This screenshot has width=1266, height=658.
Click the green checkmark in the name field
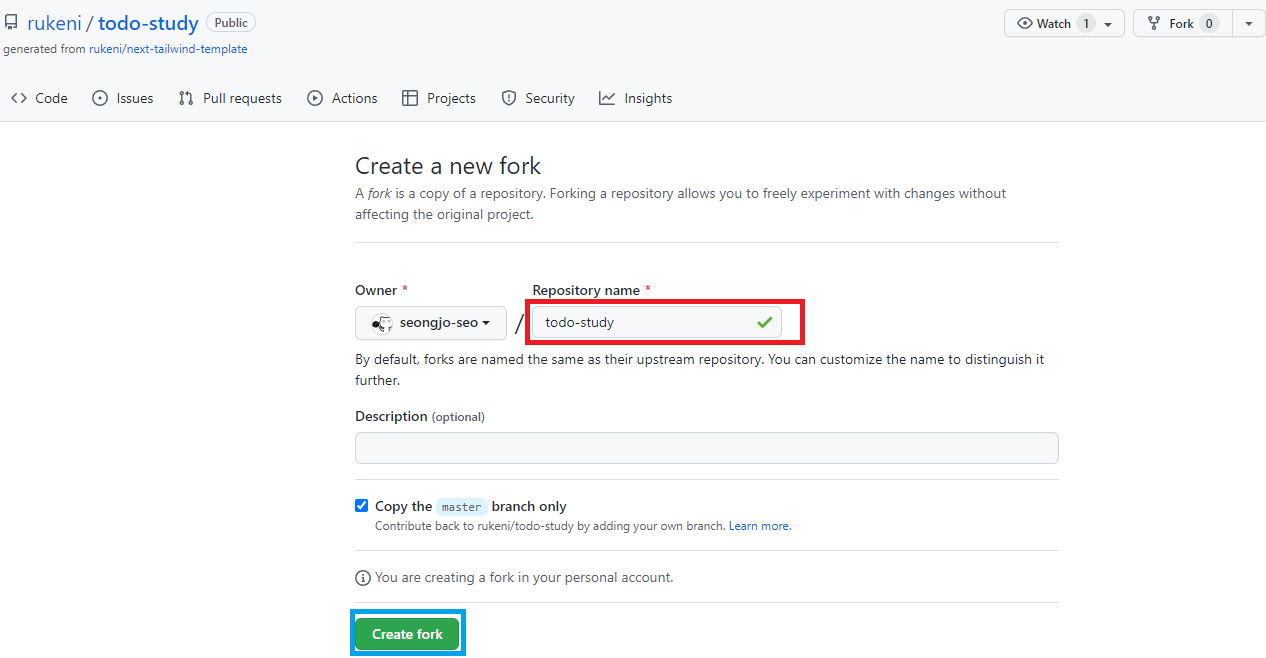pos(765,322)
